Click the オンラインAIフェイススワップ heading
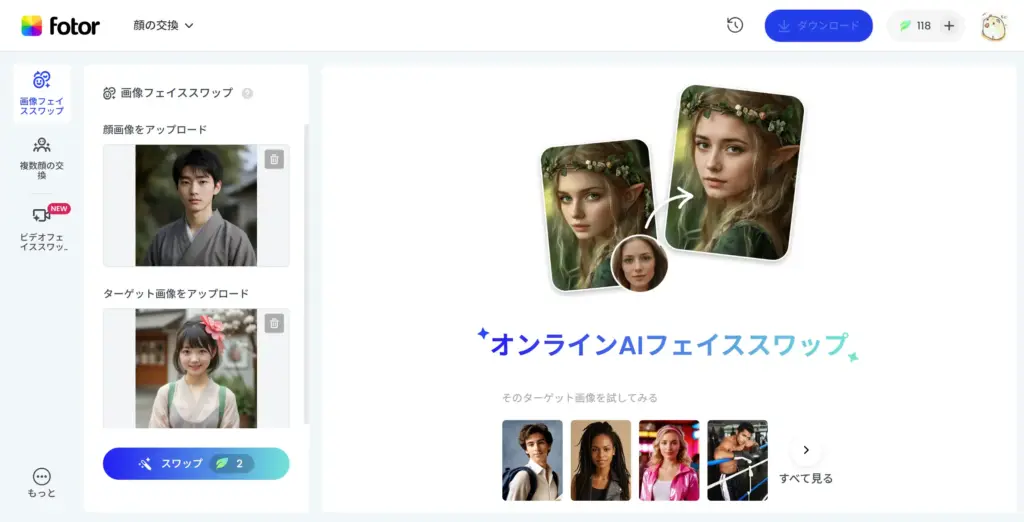The width and height of the screenshot is (1024, 522). [667, 345]
